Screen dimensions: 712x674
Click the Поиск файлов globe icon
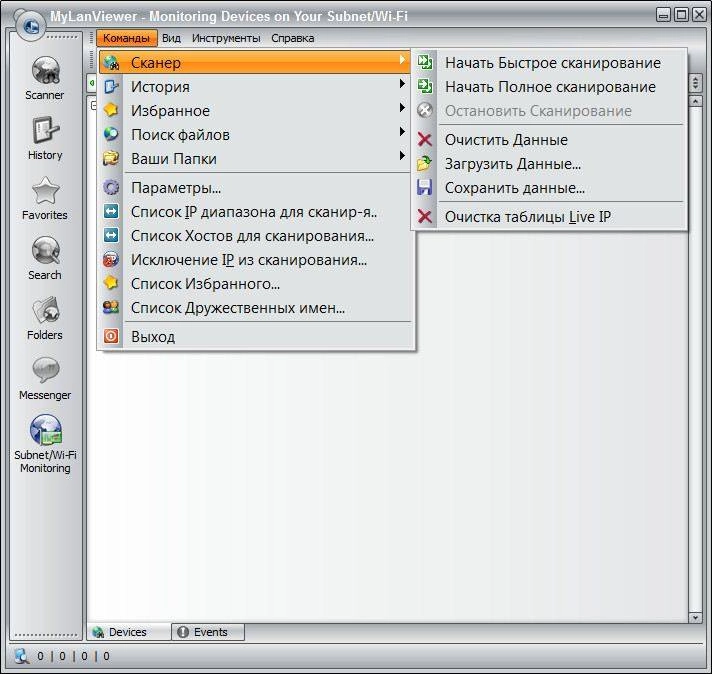111,134
